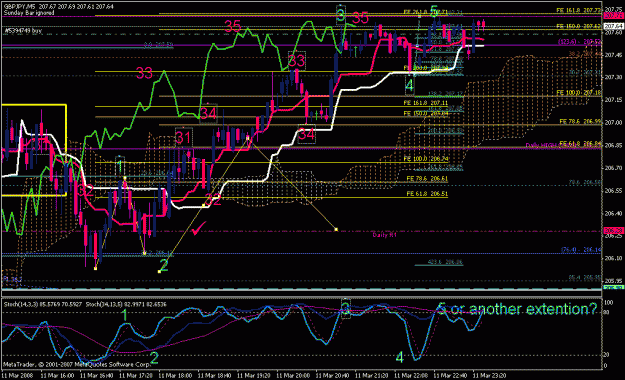This screenshot has height=380, width=625.
Task: Select the '5 or another extention?' text
Action: 517,309
